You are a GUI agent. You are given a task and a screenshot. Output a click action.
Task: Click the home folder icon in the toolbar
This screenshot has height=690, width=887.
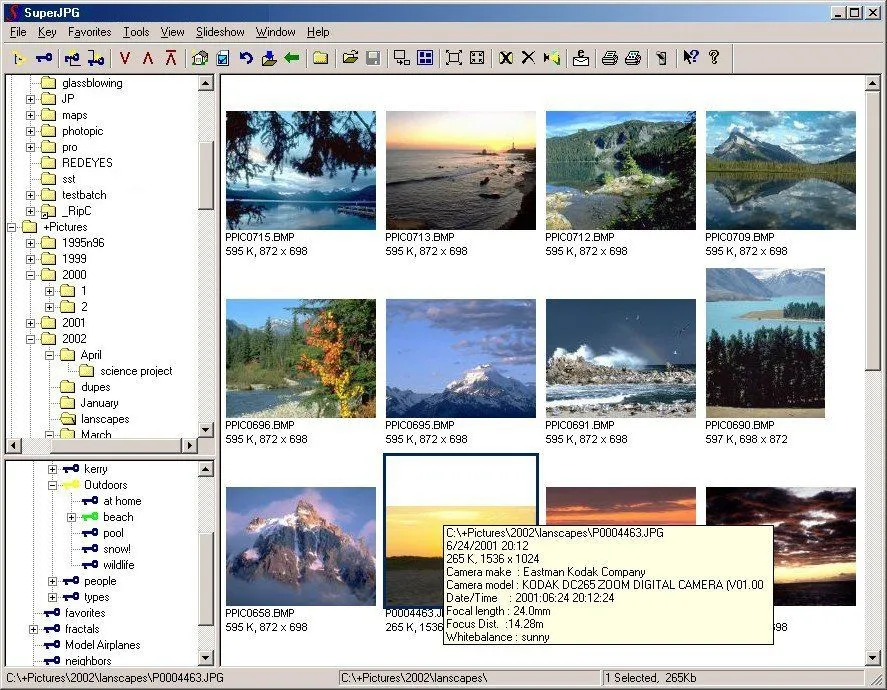[199, 58]
